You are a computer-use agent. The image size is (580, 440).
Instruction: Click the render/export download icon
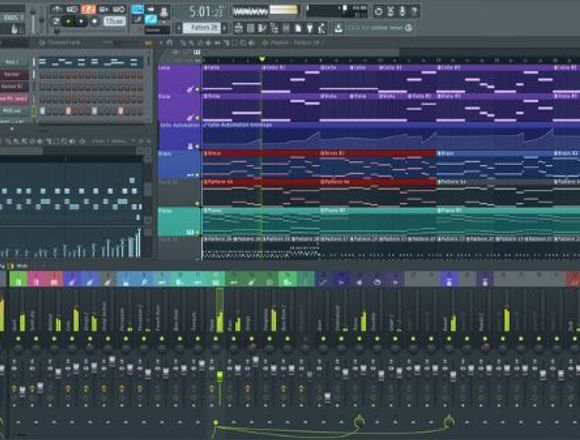click(338, 28)
